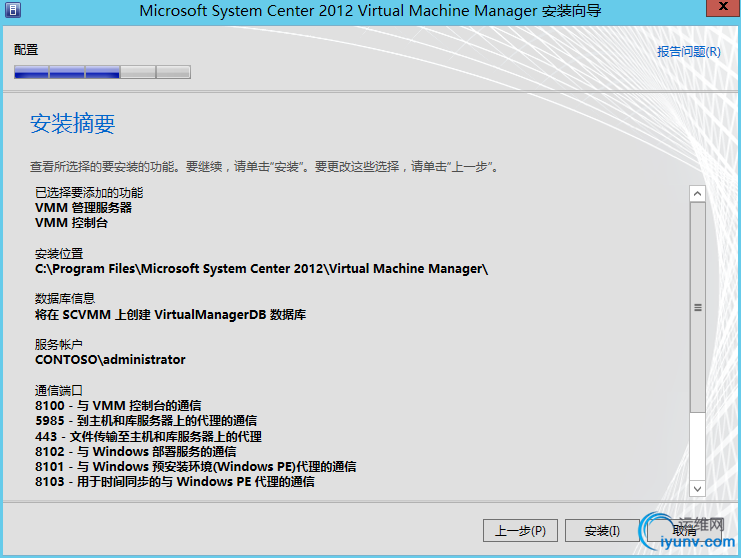Click the 安装(I) button to start installation
741x558 pixels.
click(x=602, y=531)
